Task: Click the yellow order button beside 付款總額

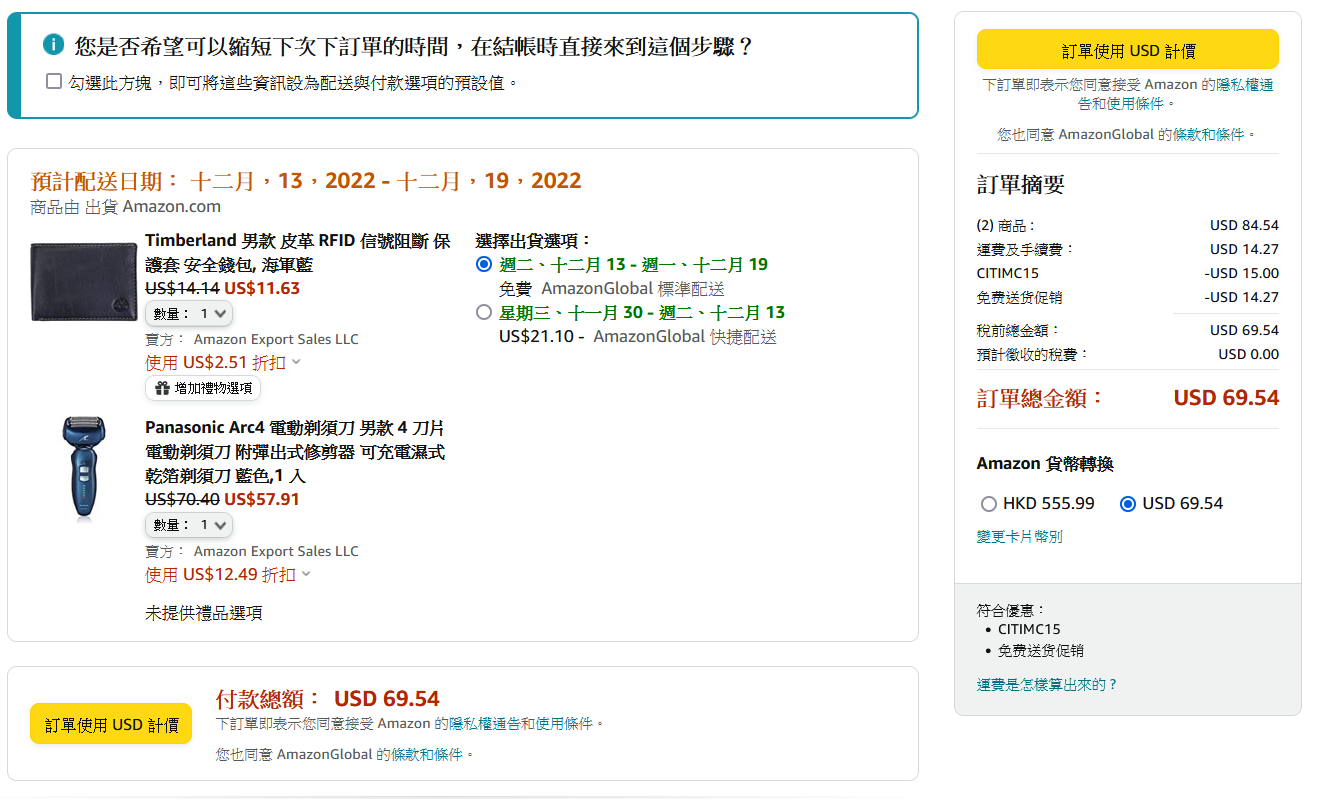Action: (111, 724)
